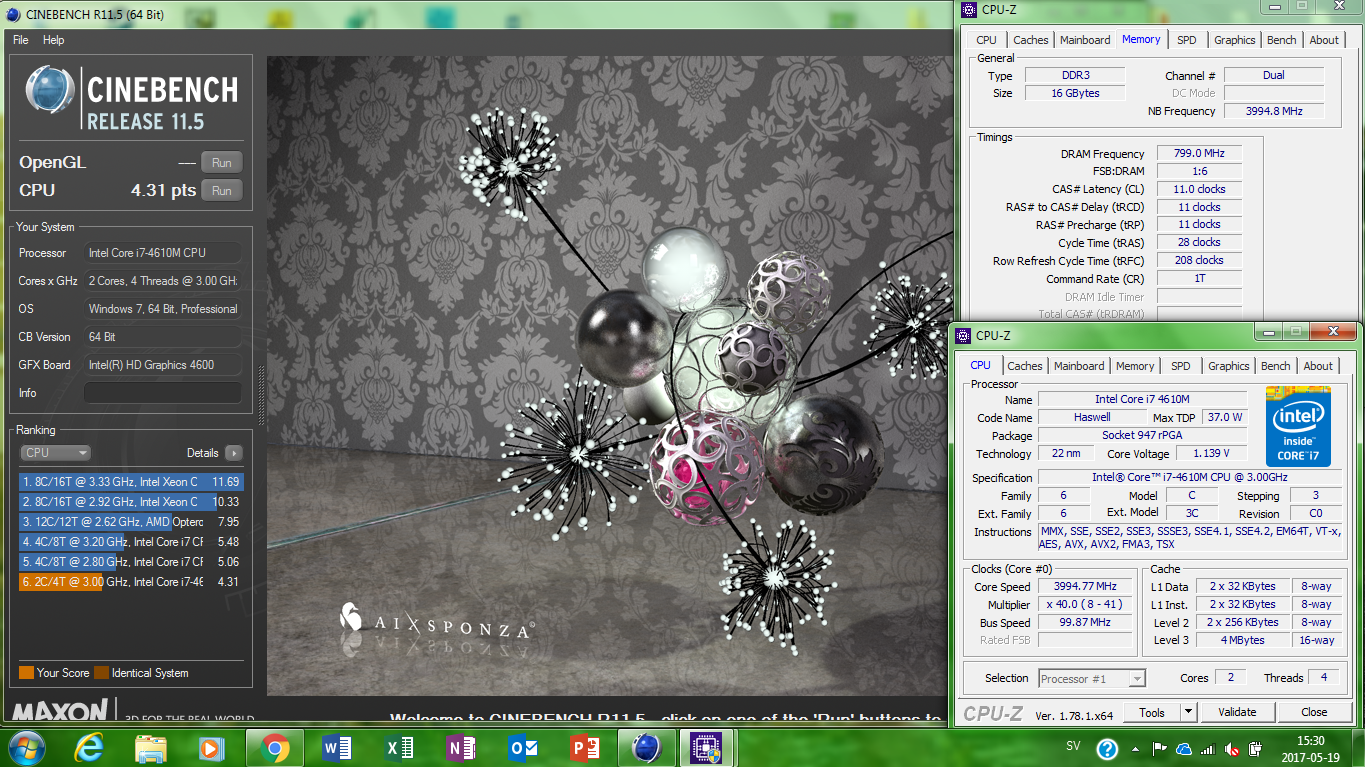The height and width of the screenshot is (767, 1365).
Task: Select highlighted ranking row 2C/4T @ 3.00 GHz
Action: 130,582
